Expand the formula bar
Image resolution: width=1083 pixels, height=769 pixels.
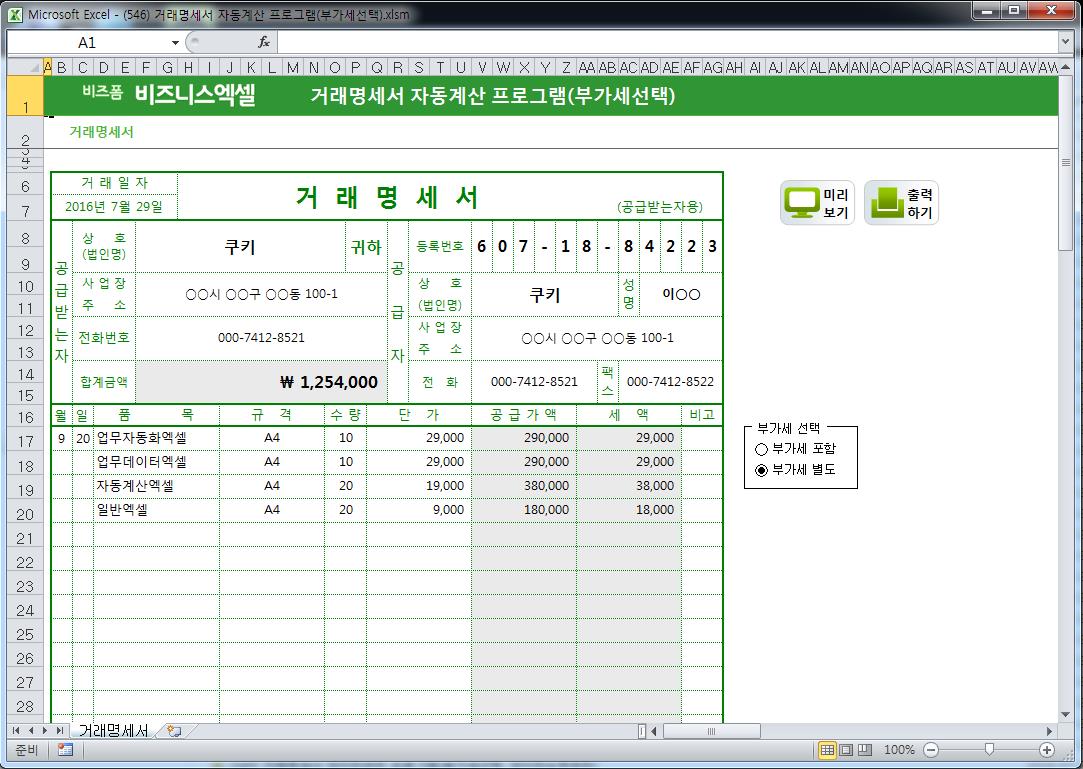pyautogui.click(x=1065, y=43)
